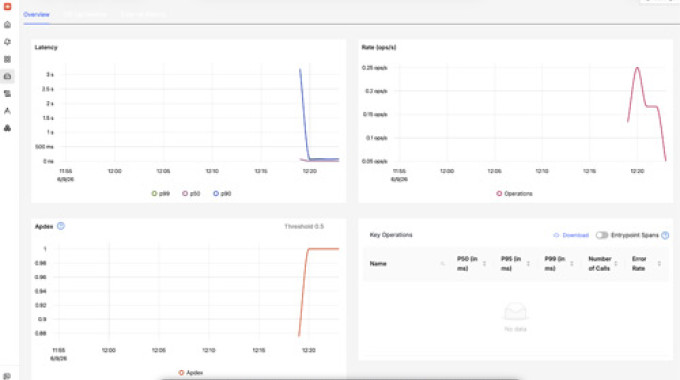Screen dimensions: 680x380
Task: Open the grid dashboards icon in sidebar
Action: tap(7, 59)
